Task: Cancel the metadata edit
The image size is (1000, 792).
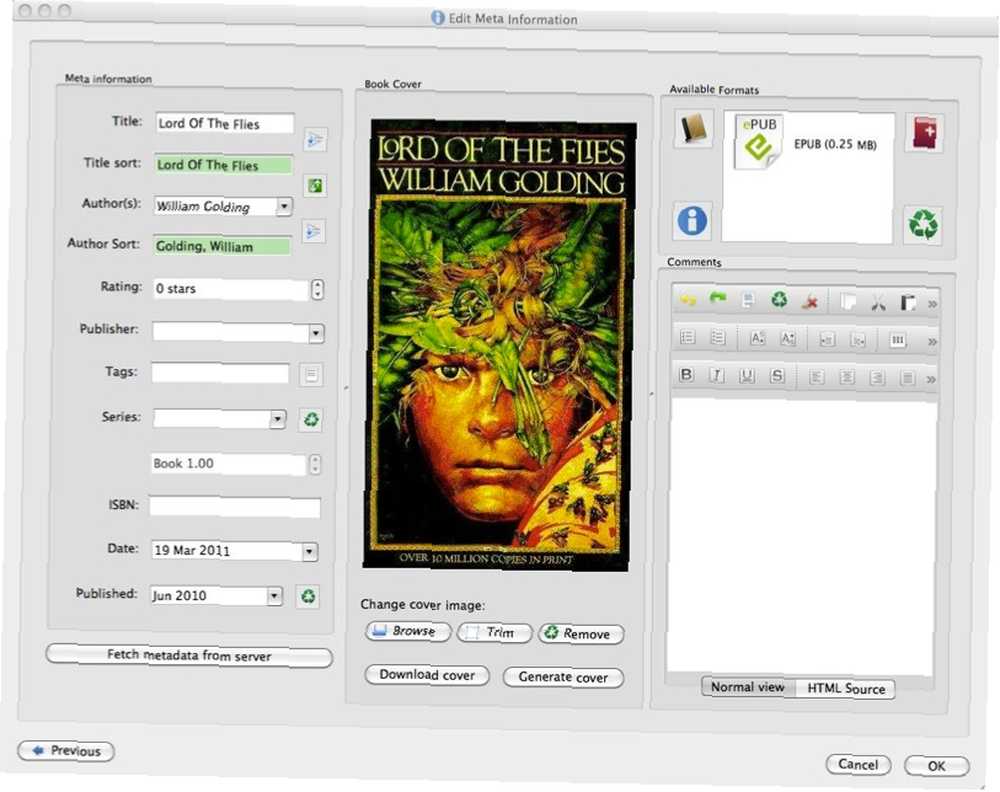Action: pyautogui.click(x=858, y=765)
